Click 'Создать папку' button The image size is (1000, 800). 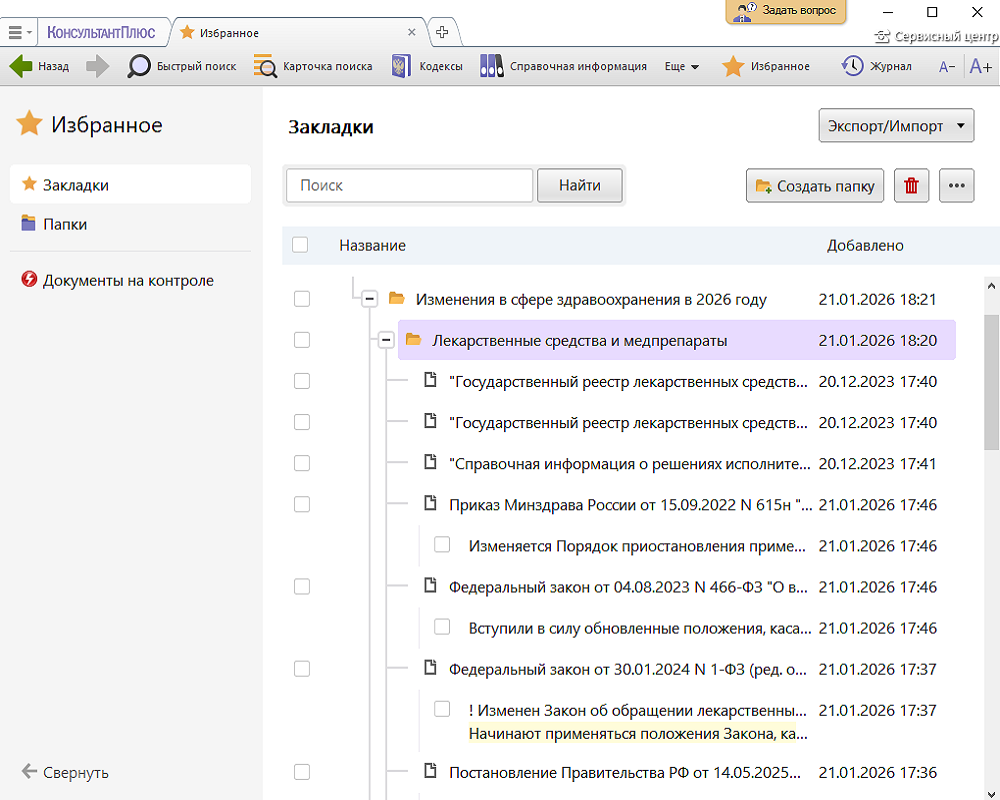pyautogui.click(x=815, y=186)
